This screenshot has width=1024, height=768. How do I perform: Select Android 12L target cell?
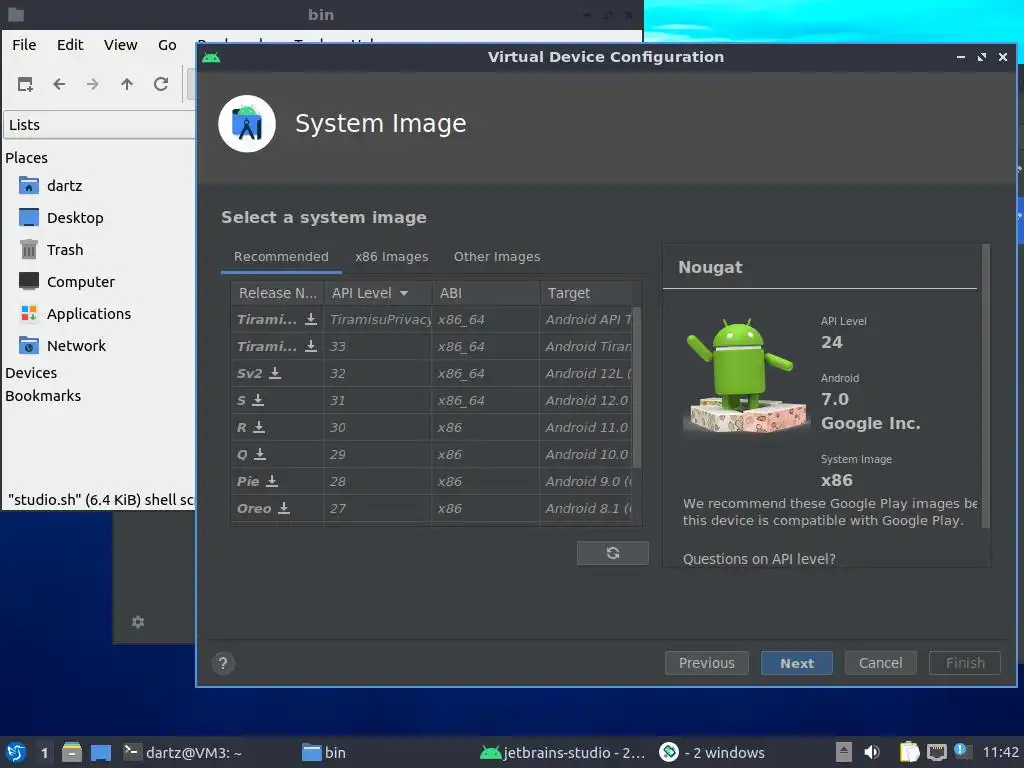[x=587, y=374]
